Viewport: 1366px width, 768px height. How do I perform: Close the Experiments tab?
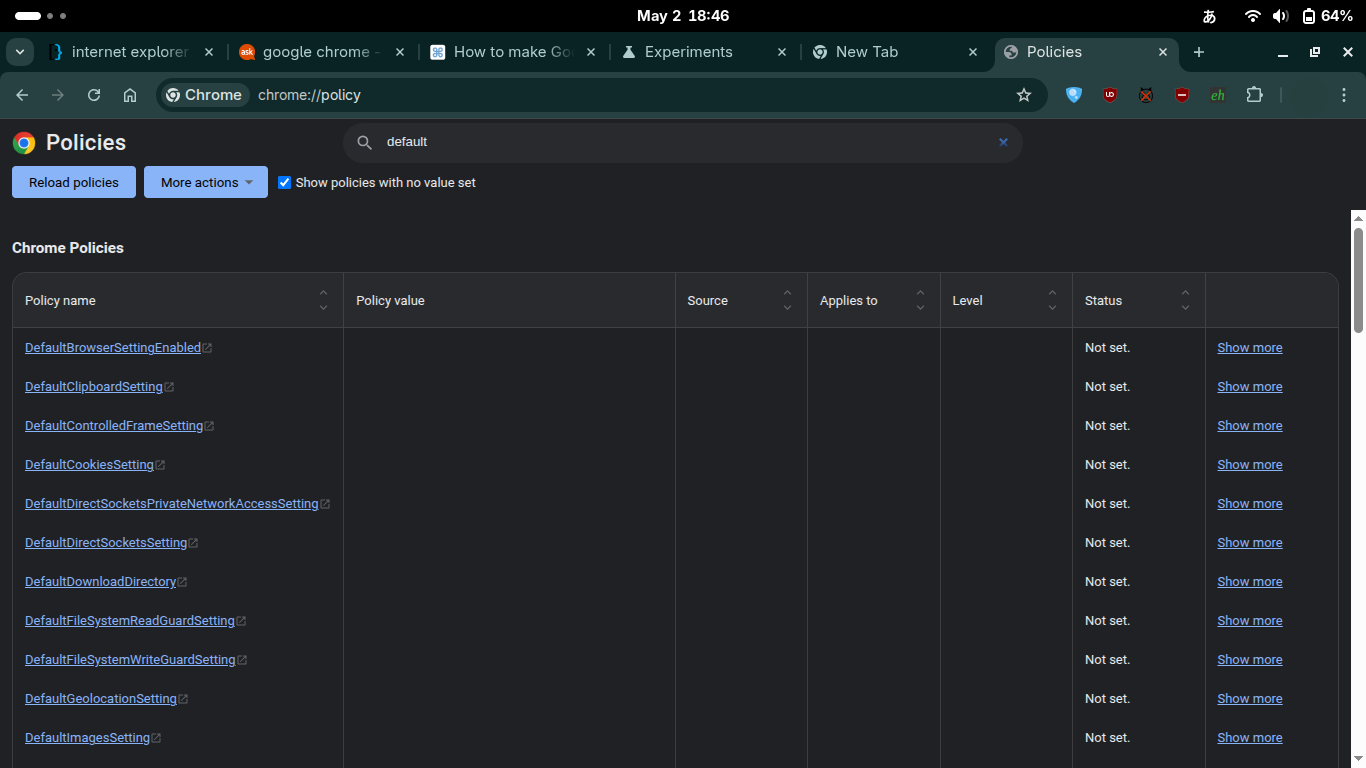click(x=781, y=52)
